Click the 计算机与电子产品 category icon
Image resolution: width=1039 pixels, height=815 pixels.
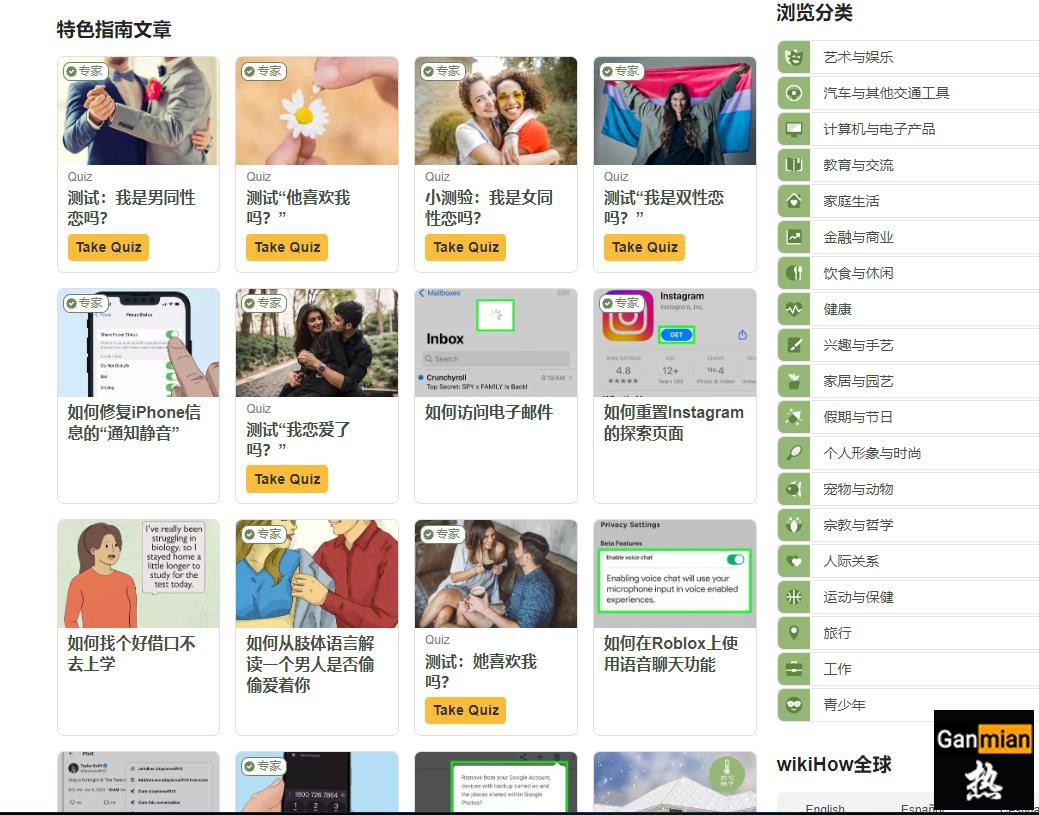pyautogui.click(x=794, y=129)
